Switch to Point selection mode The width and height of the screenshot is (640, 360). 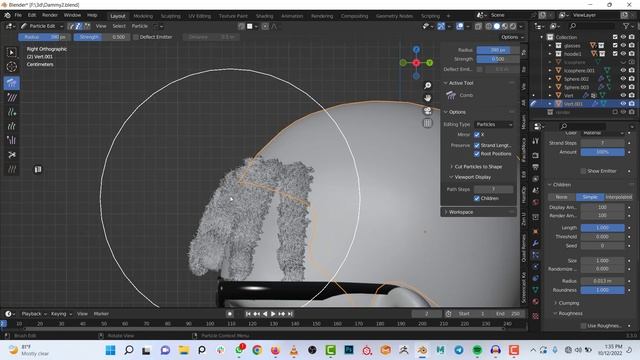coord(79,26)
